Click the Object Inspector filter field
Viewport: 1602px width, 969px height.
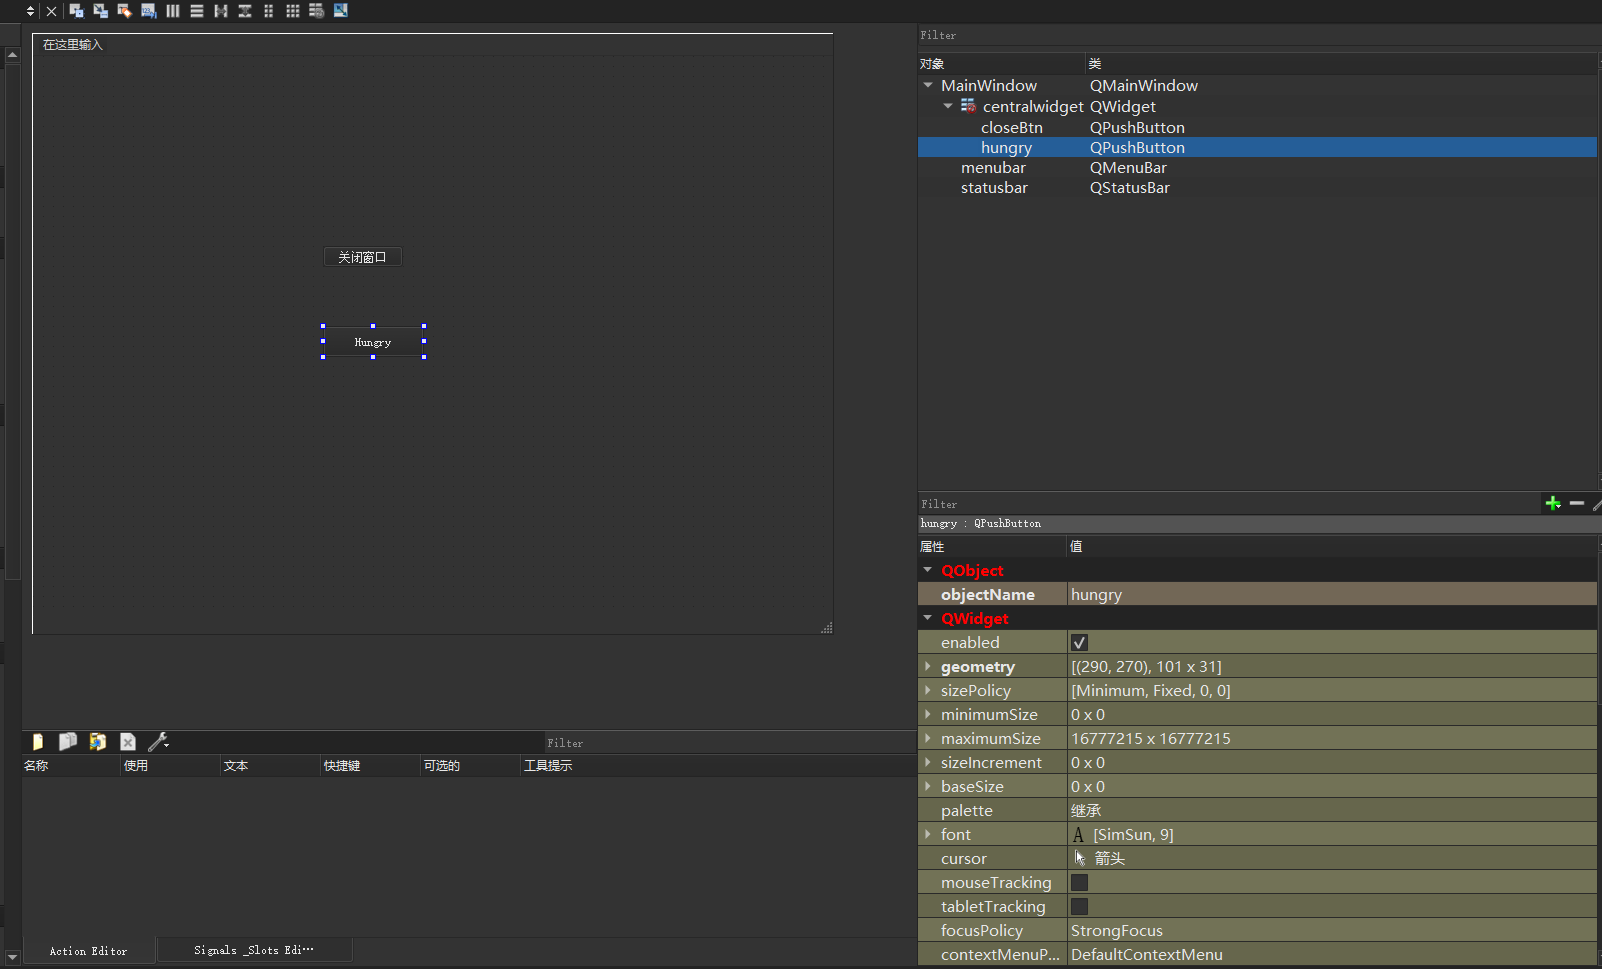[x=1259, y=35]
